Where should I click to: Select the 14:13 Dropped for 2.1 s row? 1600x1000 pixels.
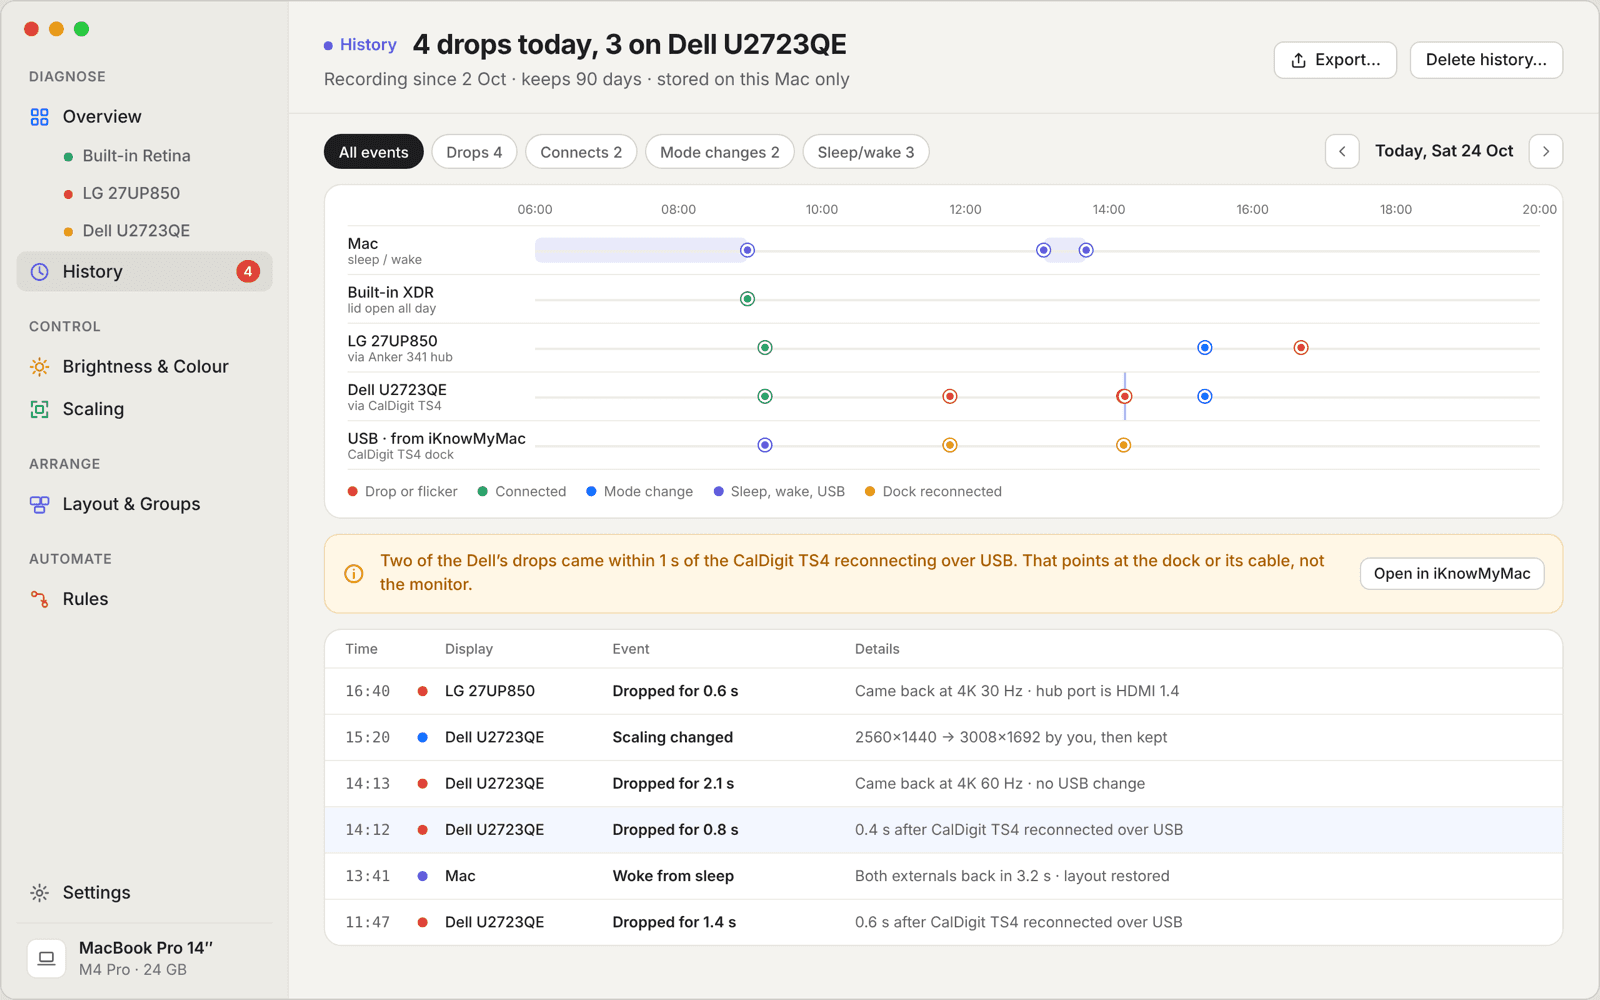(943, 783)
